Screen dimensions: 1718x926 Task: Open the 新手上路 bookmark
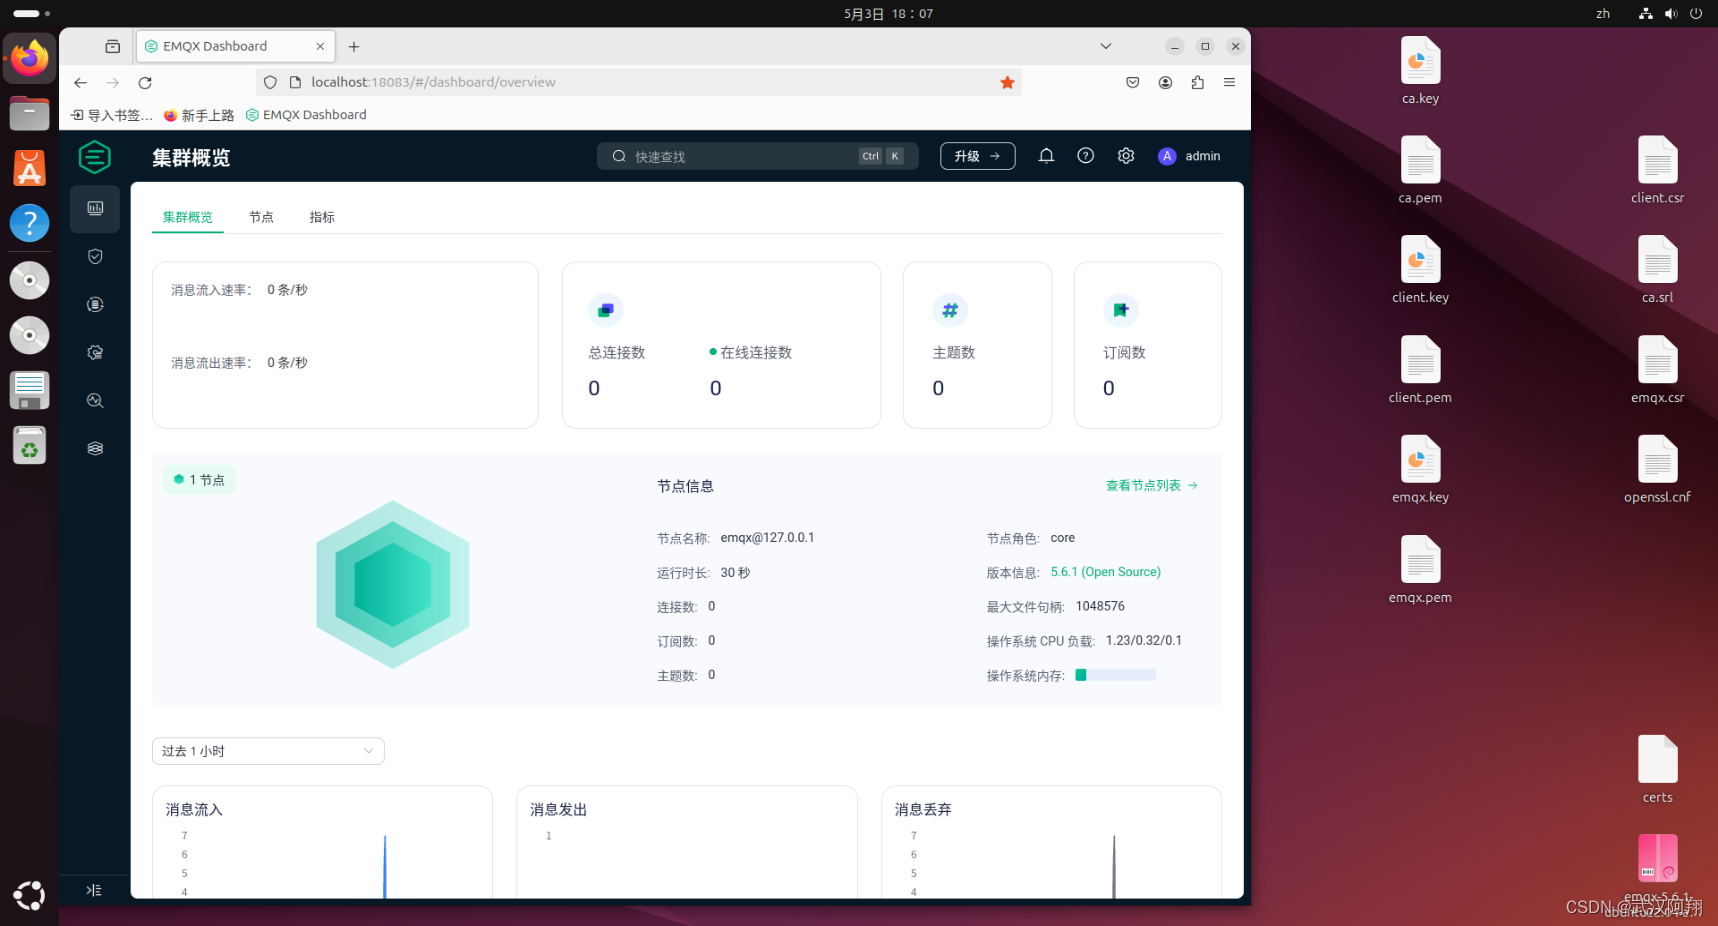click(199, 115)
